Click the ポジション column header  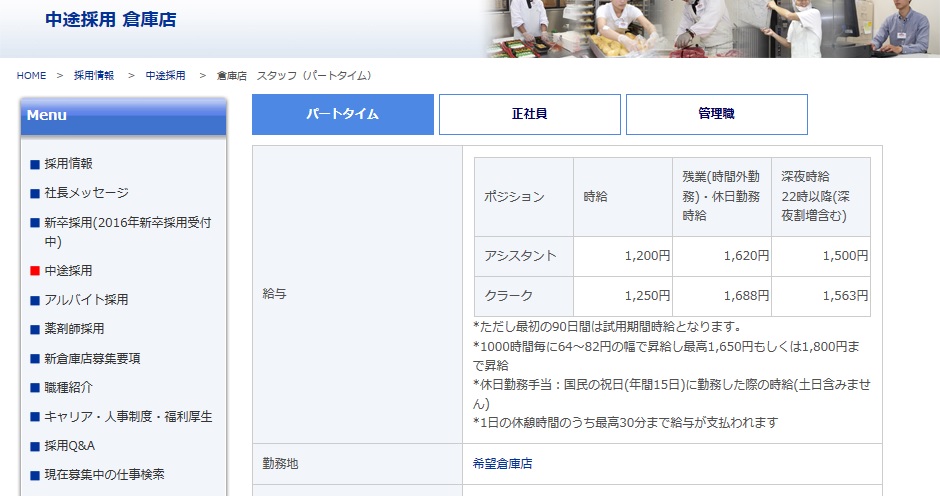(523, 197)
